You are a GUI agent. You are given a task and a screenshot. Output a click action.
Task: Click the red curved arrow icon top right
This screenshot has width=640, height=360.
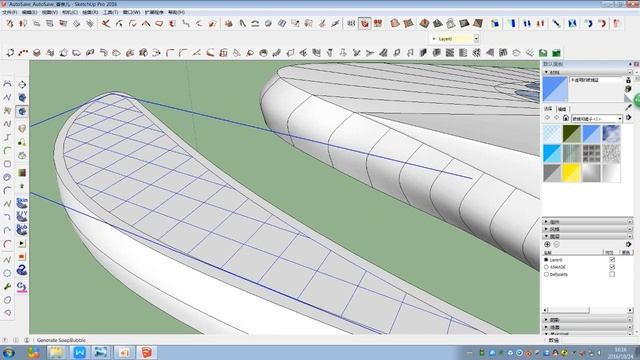(602, 23)
